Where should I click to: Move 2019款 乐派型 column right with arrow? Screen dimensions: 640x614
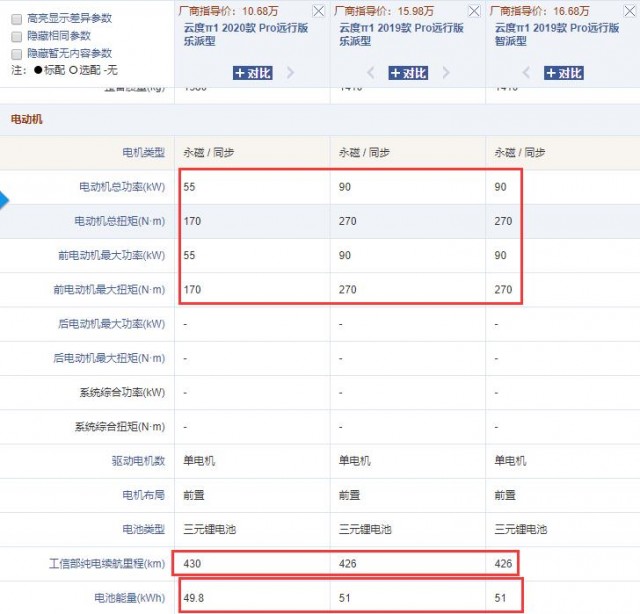[446, 73]
